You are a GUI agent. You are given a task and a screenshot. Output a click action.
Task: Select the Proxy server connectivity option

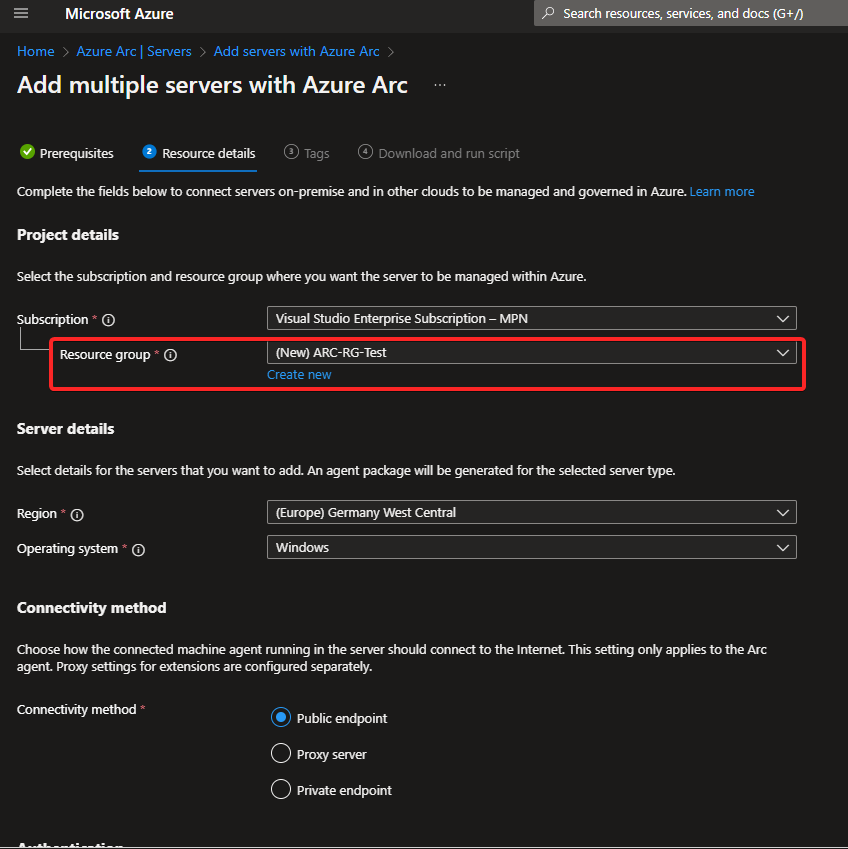tap(281, 753)
